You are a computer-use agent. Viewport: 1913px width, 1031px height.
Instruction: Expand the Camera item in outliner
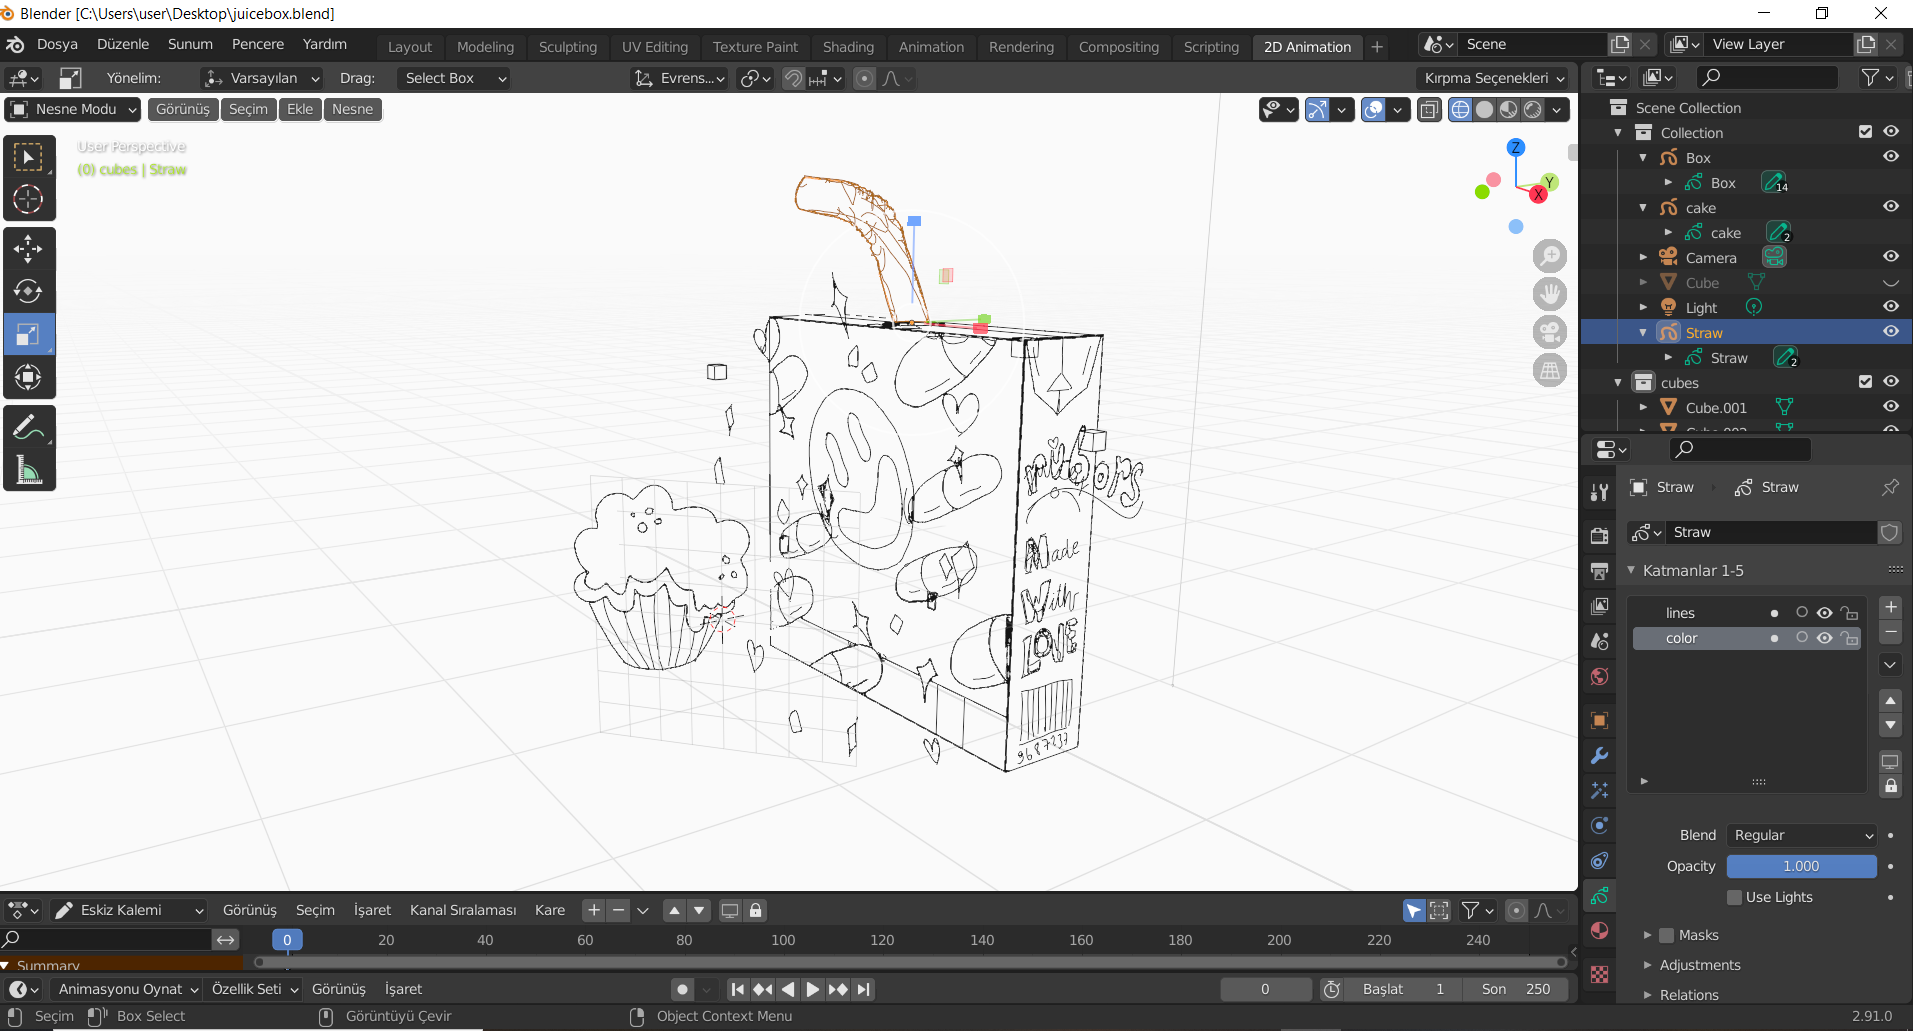point(1643,257)
